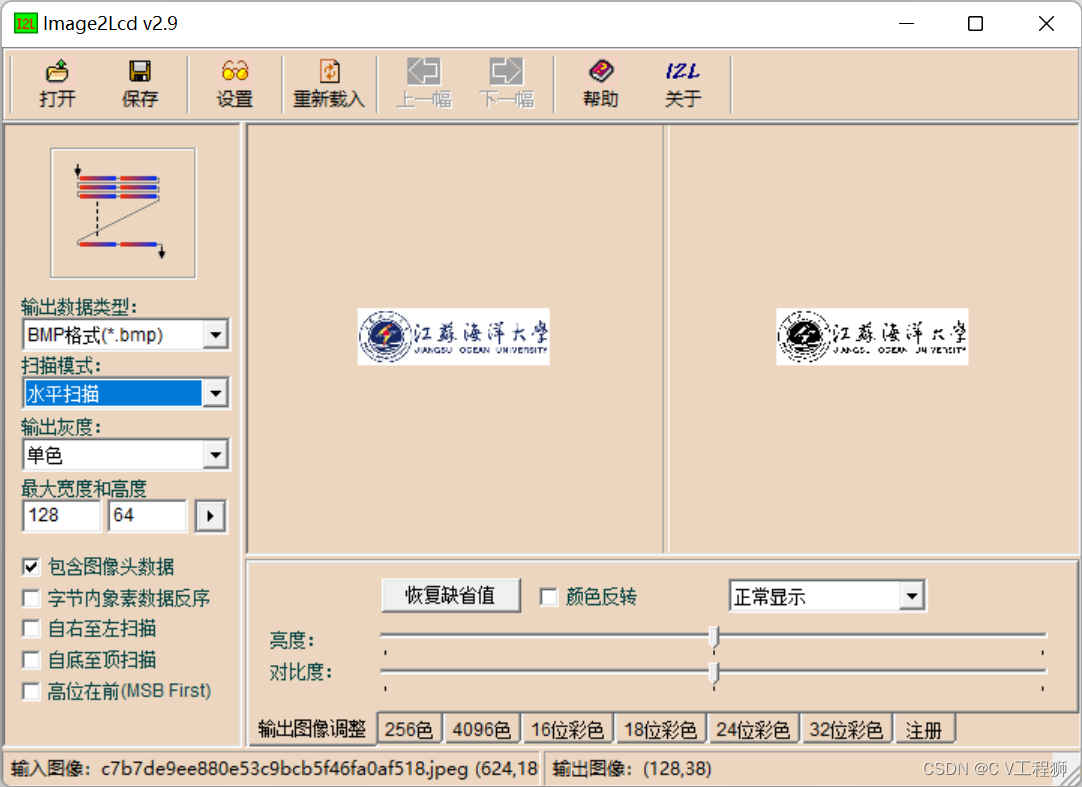Viewport: 1082px width, 787px height.
Task: Click the 恢复缺省值 (restore defaults) button
Action: pyautogui.click(x=451, y=595)
